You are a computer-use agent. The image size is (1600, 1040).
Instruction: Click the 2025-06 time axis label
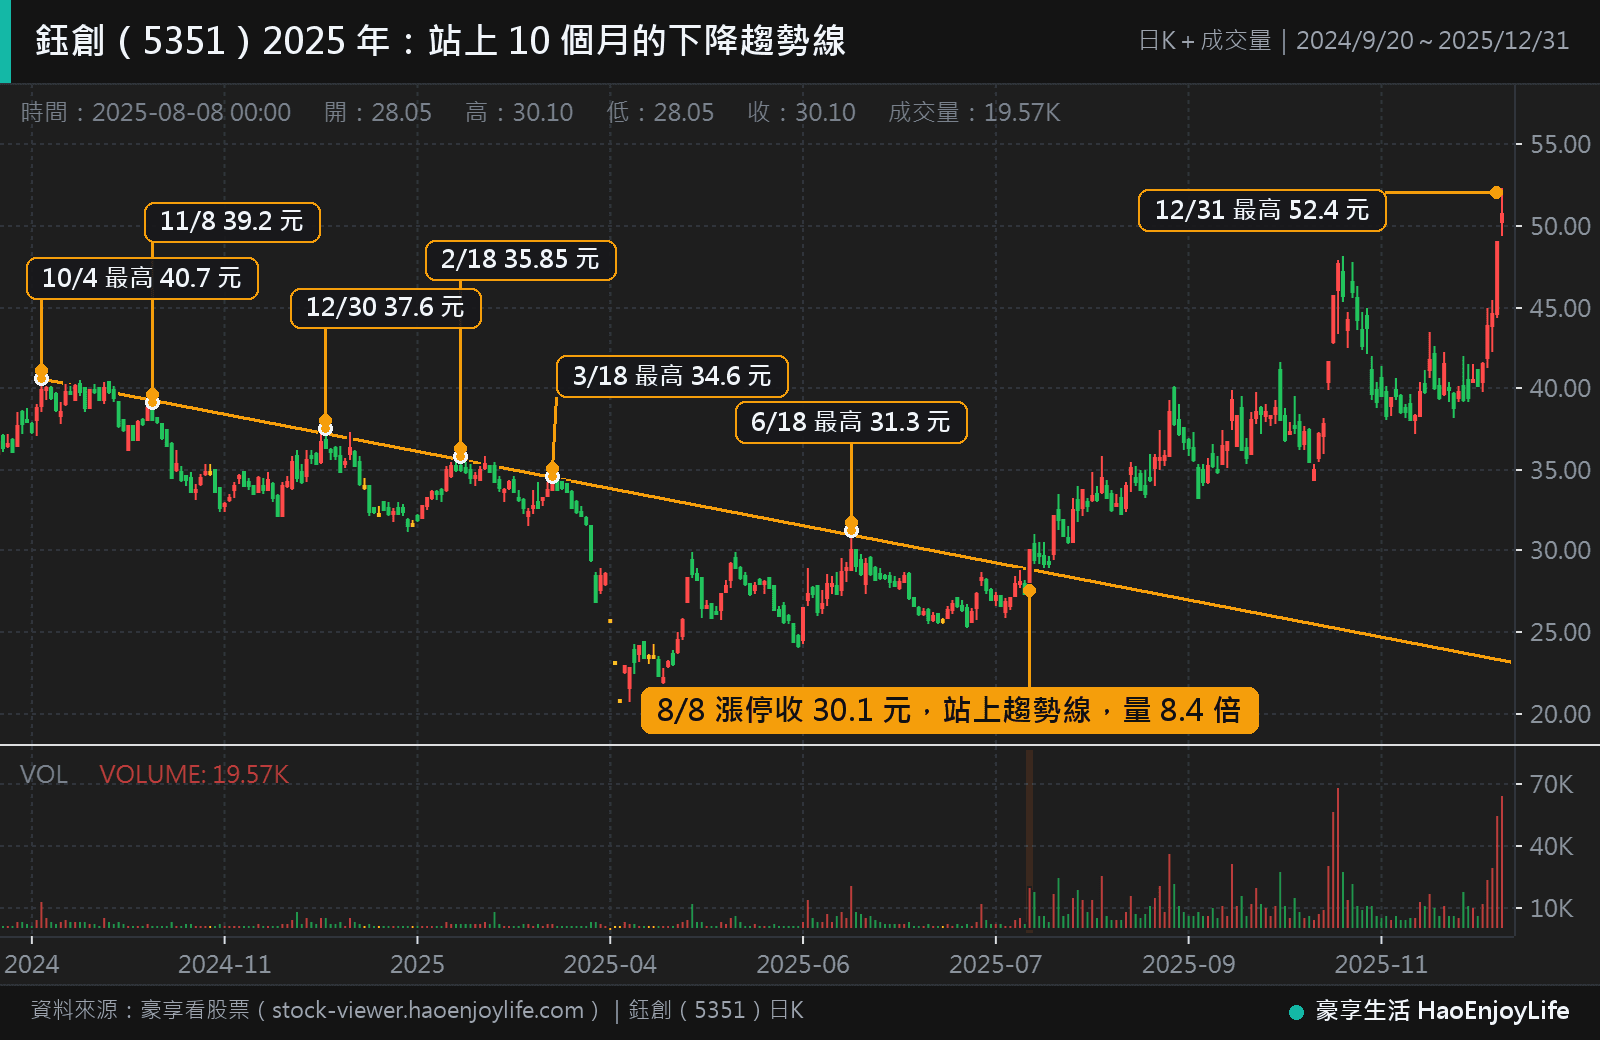point(803,965)
